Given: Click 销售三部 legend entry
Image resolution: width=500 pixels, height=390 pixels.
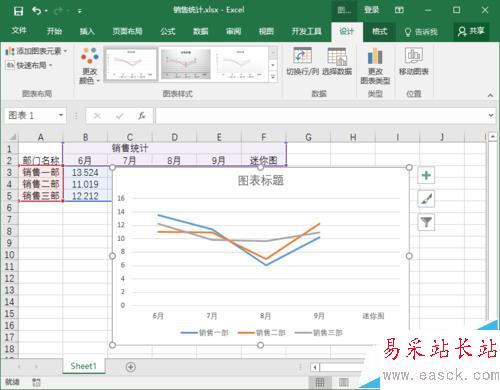Looking at the screenshot, I should (319, 333).
